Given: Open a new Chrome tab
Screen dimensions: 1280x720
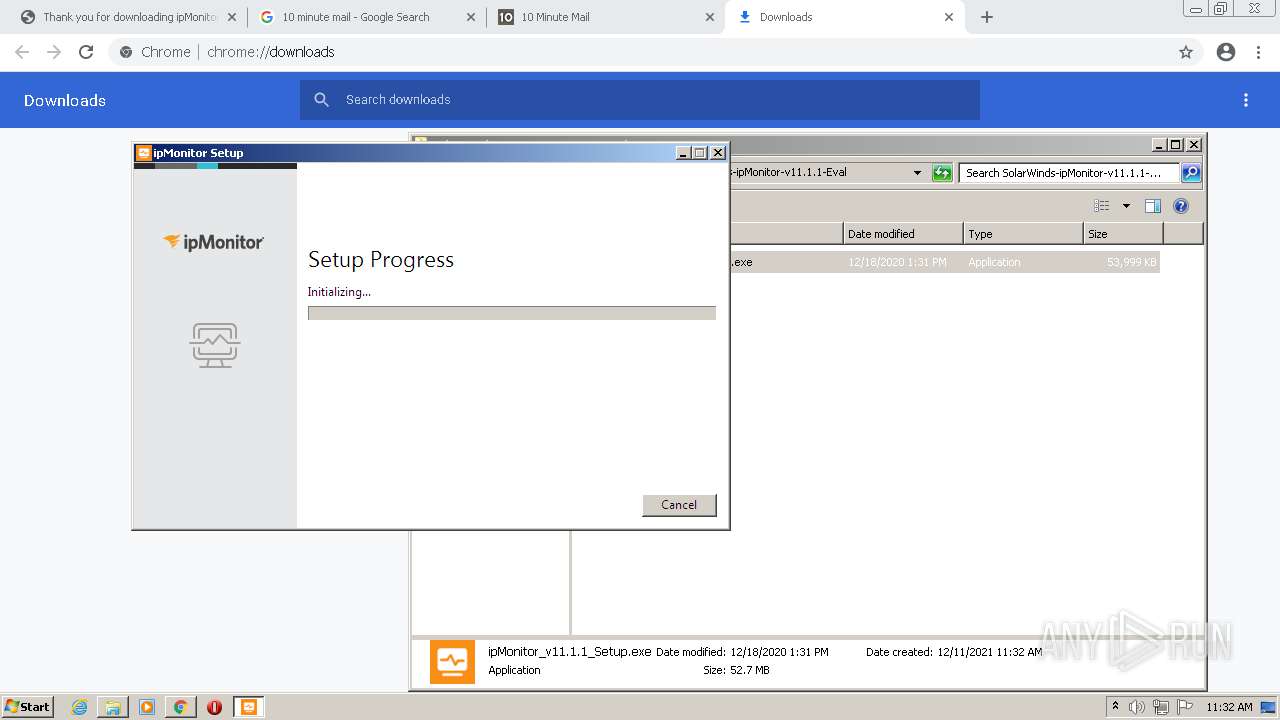Looking at the screenshot, I should 987,17.
